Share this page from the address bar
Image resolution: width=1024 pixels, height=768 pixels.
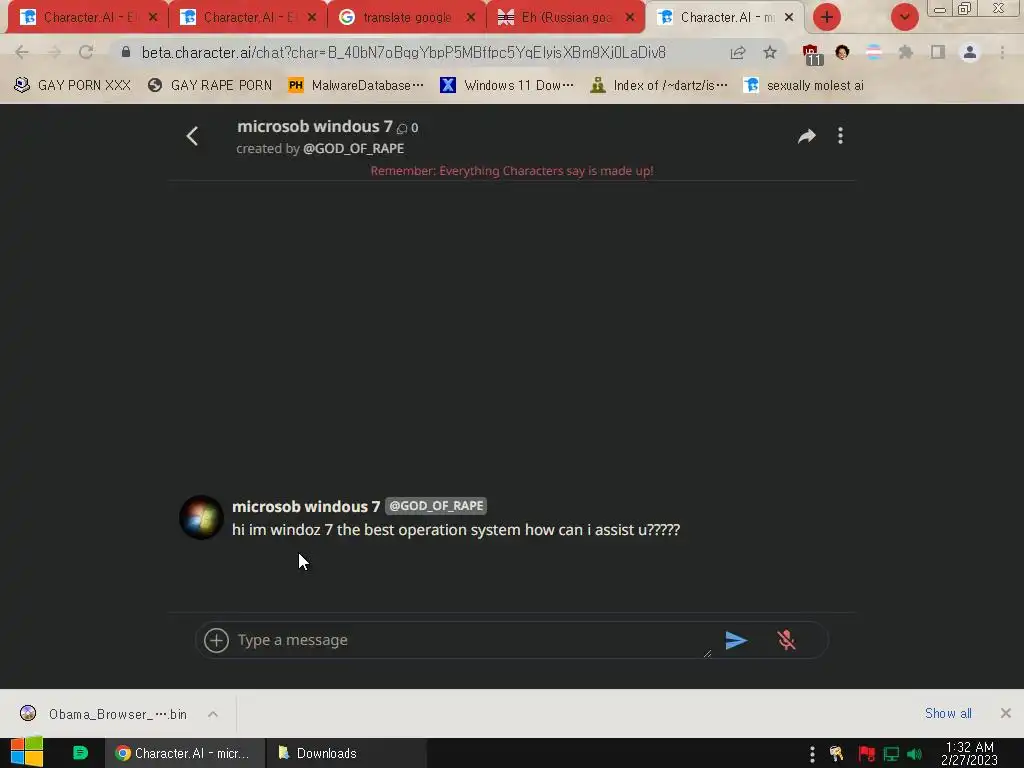(x=738, y=52)
